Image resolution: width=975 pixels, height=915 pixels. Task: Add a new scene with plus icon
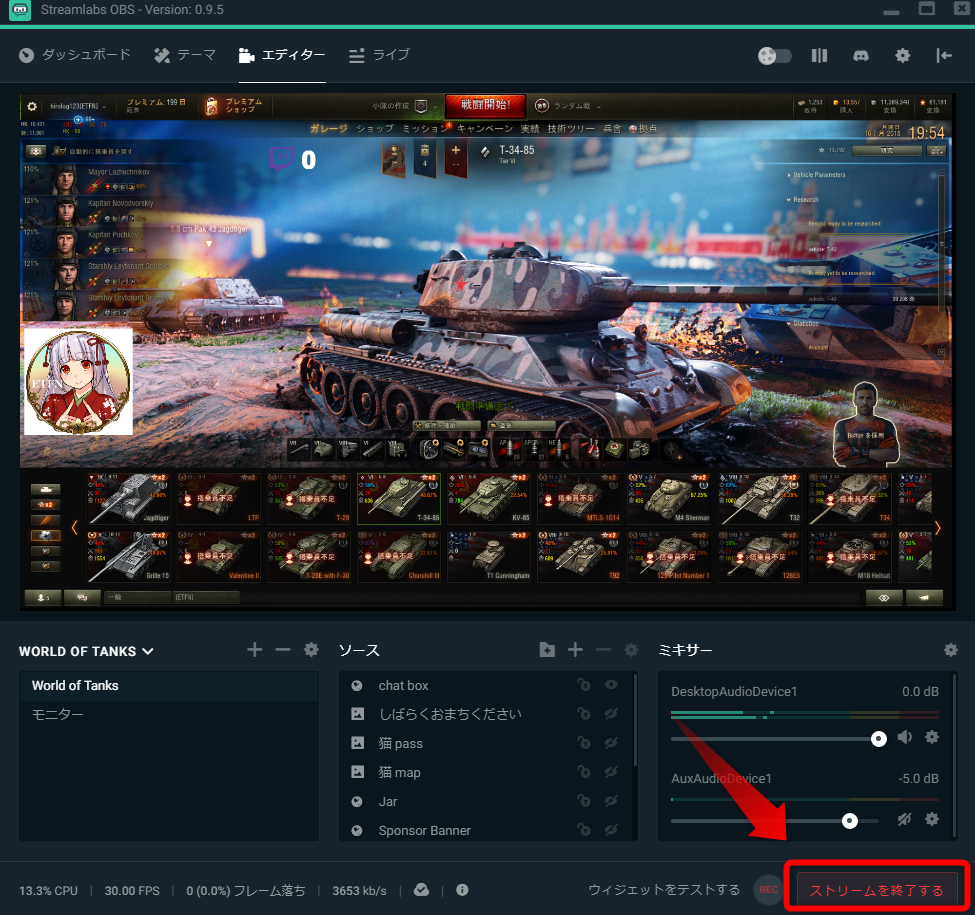coord(254,650)
